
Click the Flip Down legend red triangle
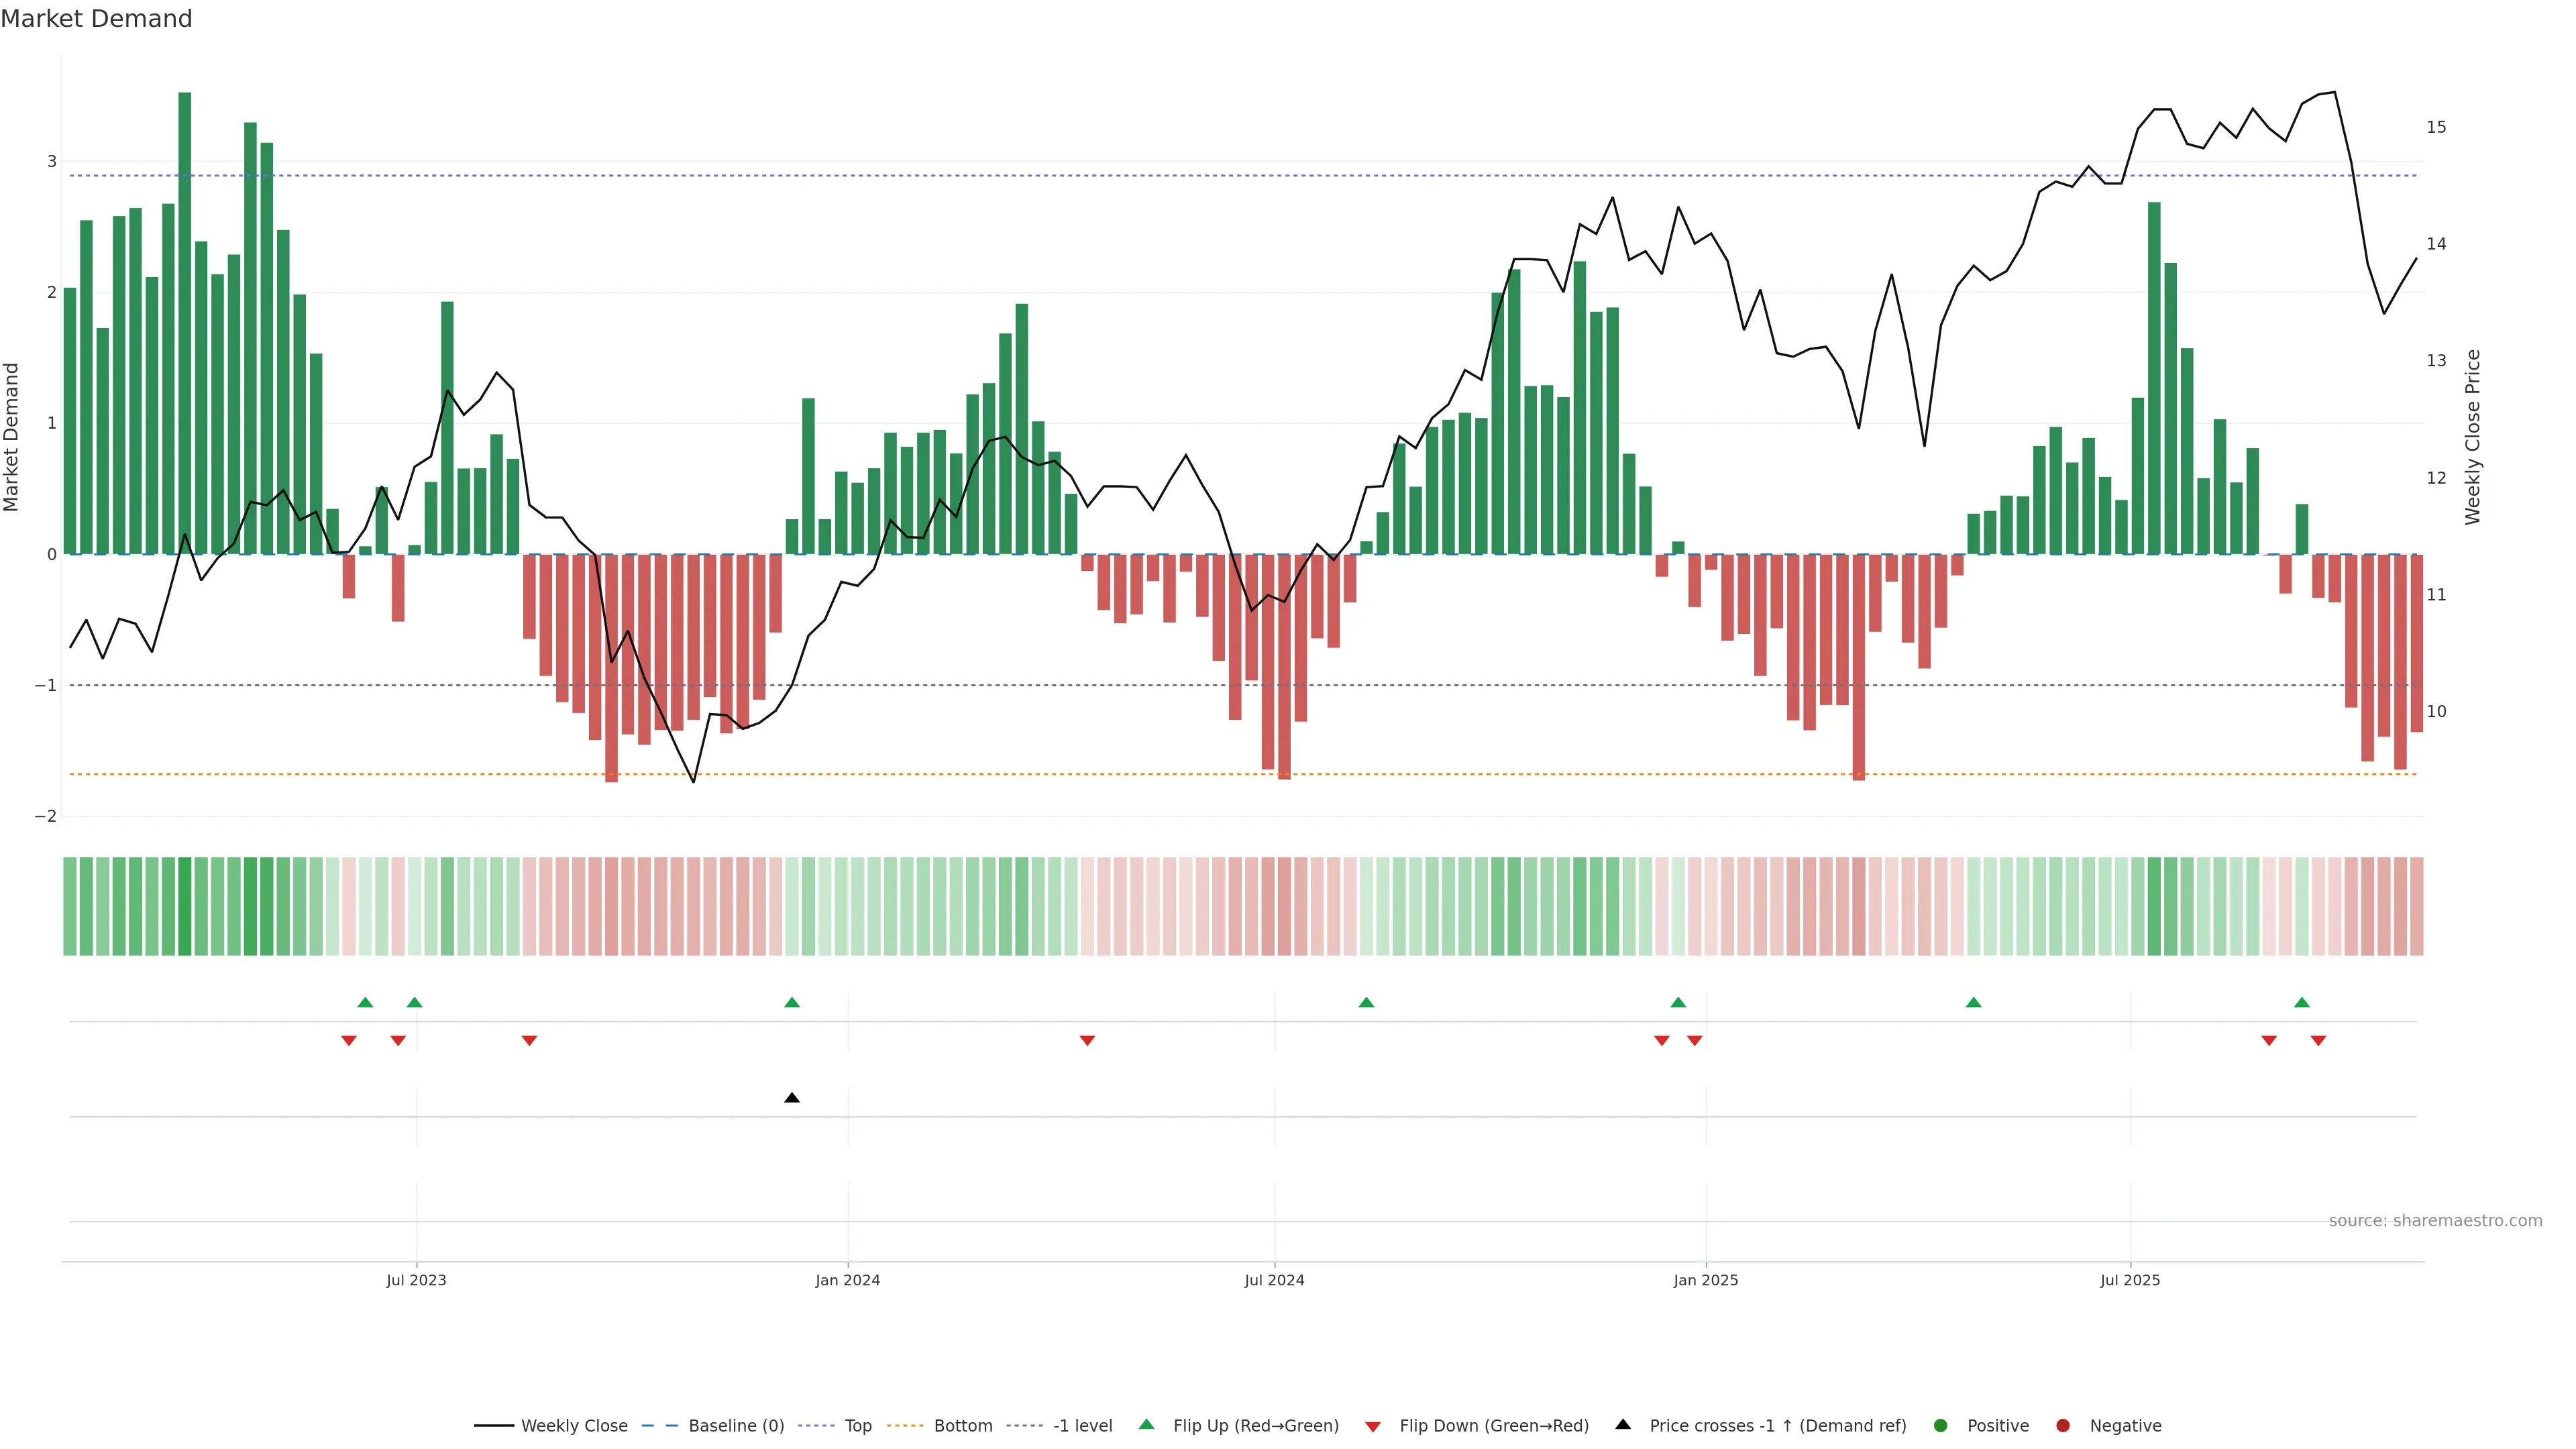pos(1373,1426)
